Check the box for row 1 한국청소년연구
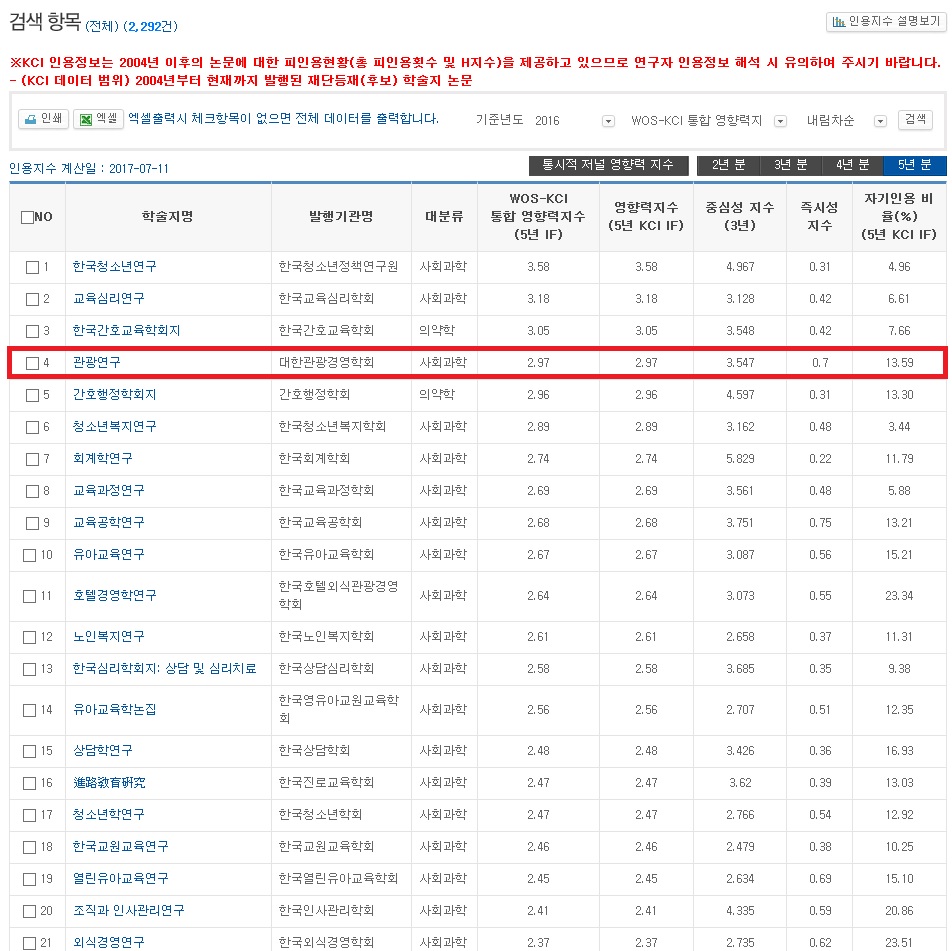 [32, 267]
